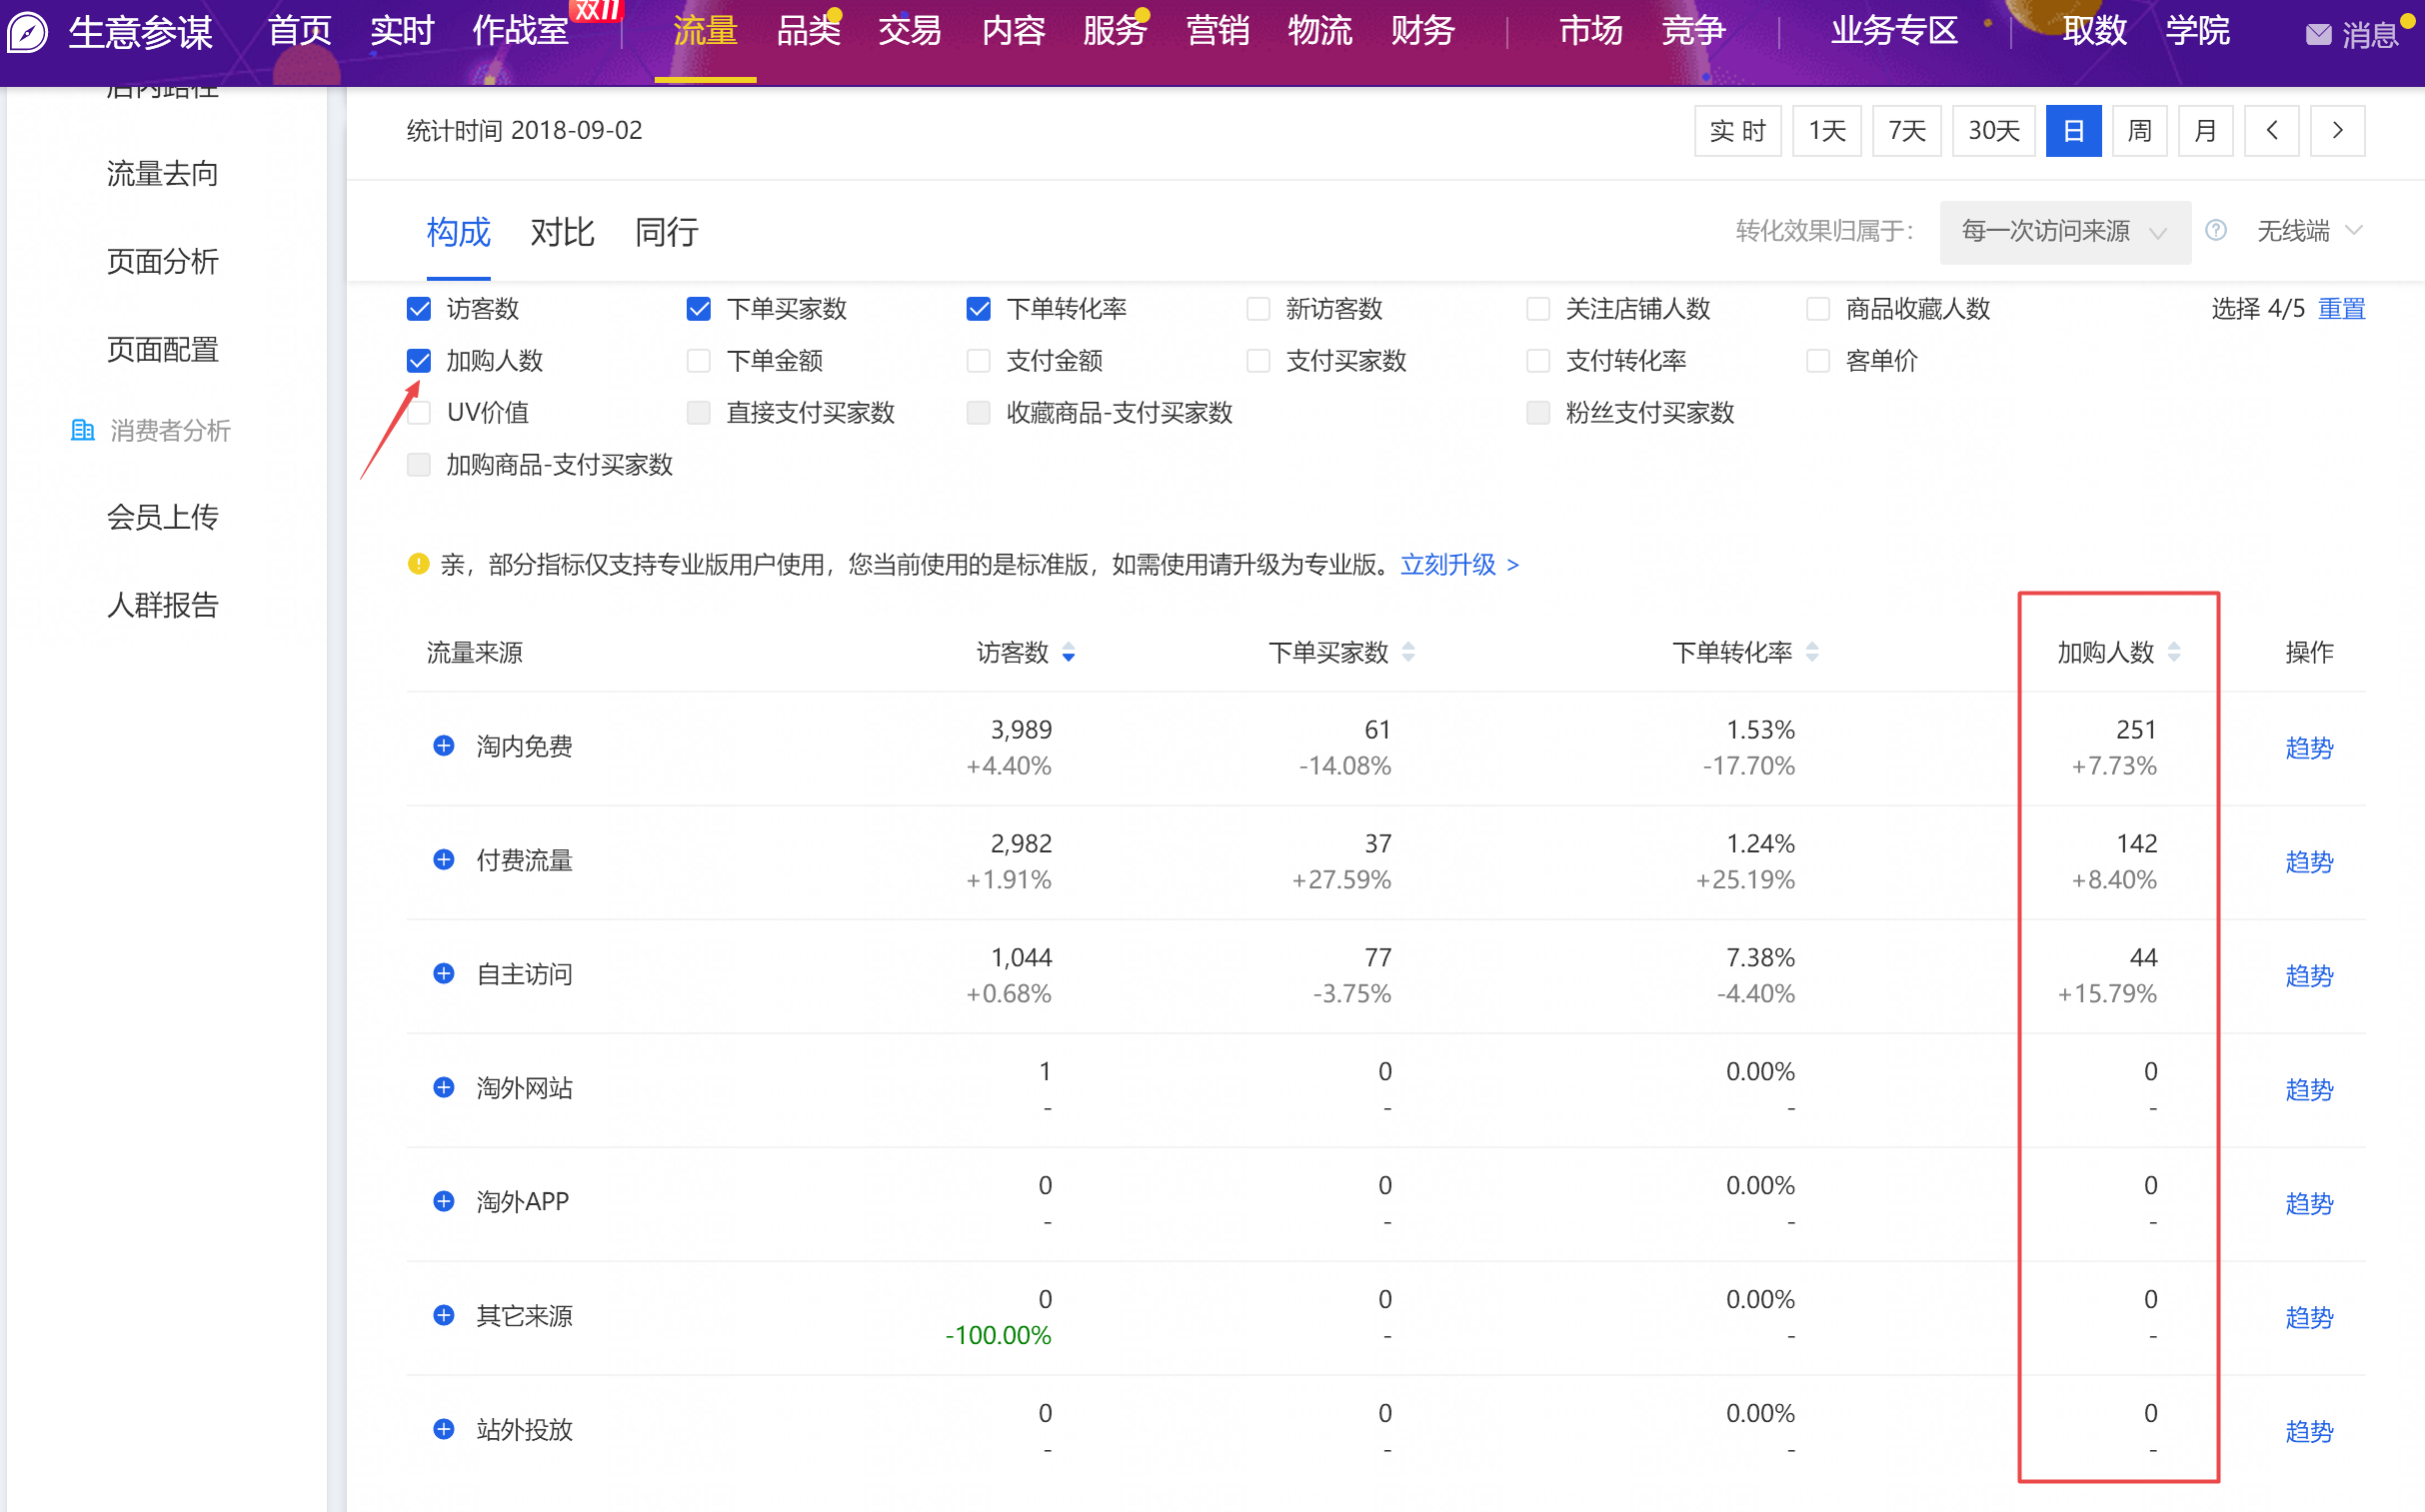Uncheck the 下单买家数 checkbox
This screenshot has width=2425, height=1512.
coord(699,309)
